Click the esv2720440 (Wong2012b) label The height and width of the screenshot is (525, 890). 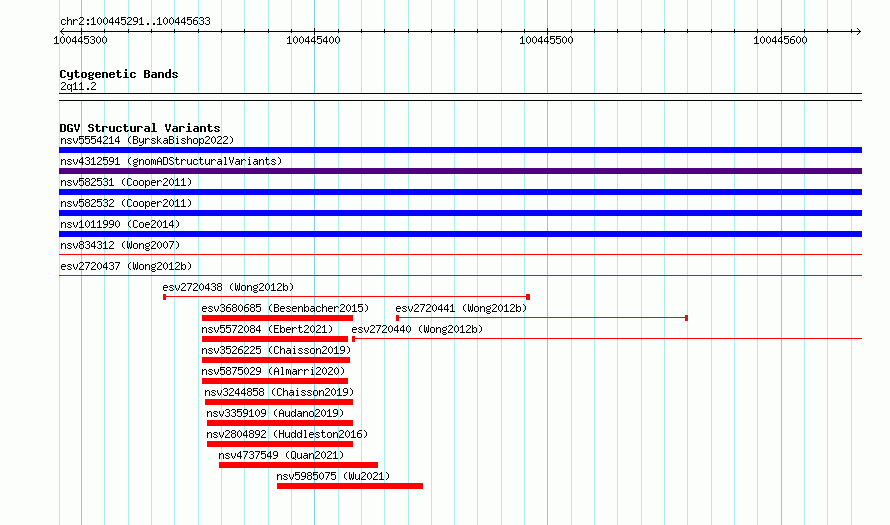[x=417, y=329]
